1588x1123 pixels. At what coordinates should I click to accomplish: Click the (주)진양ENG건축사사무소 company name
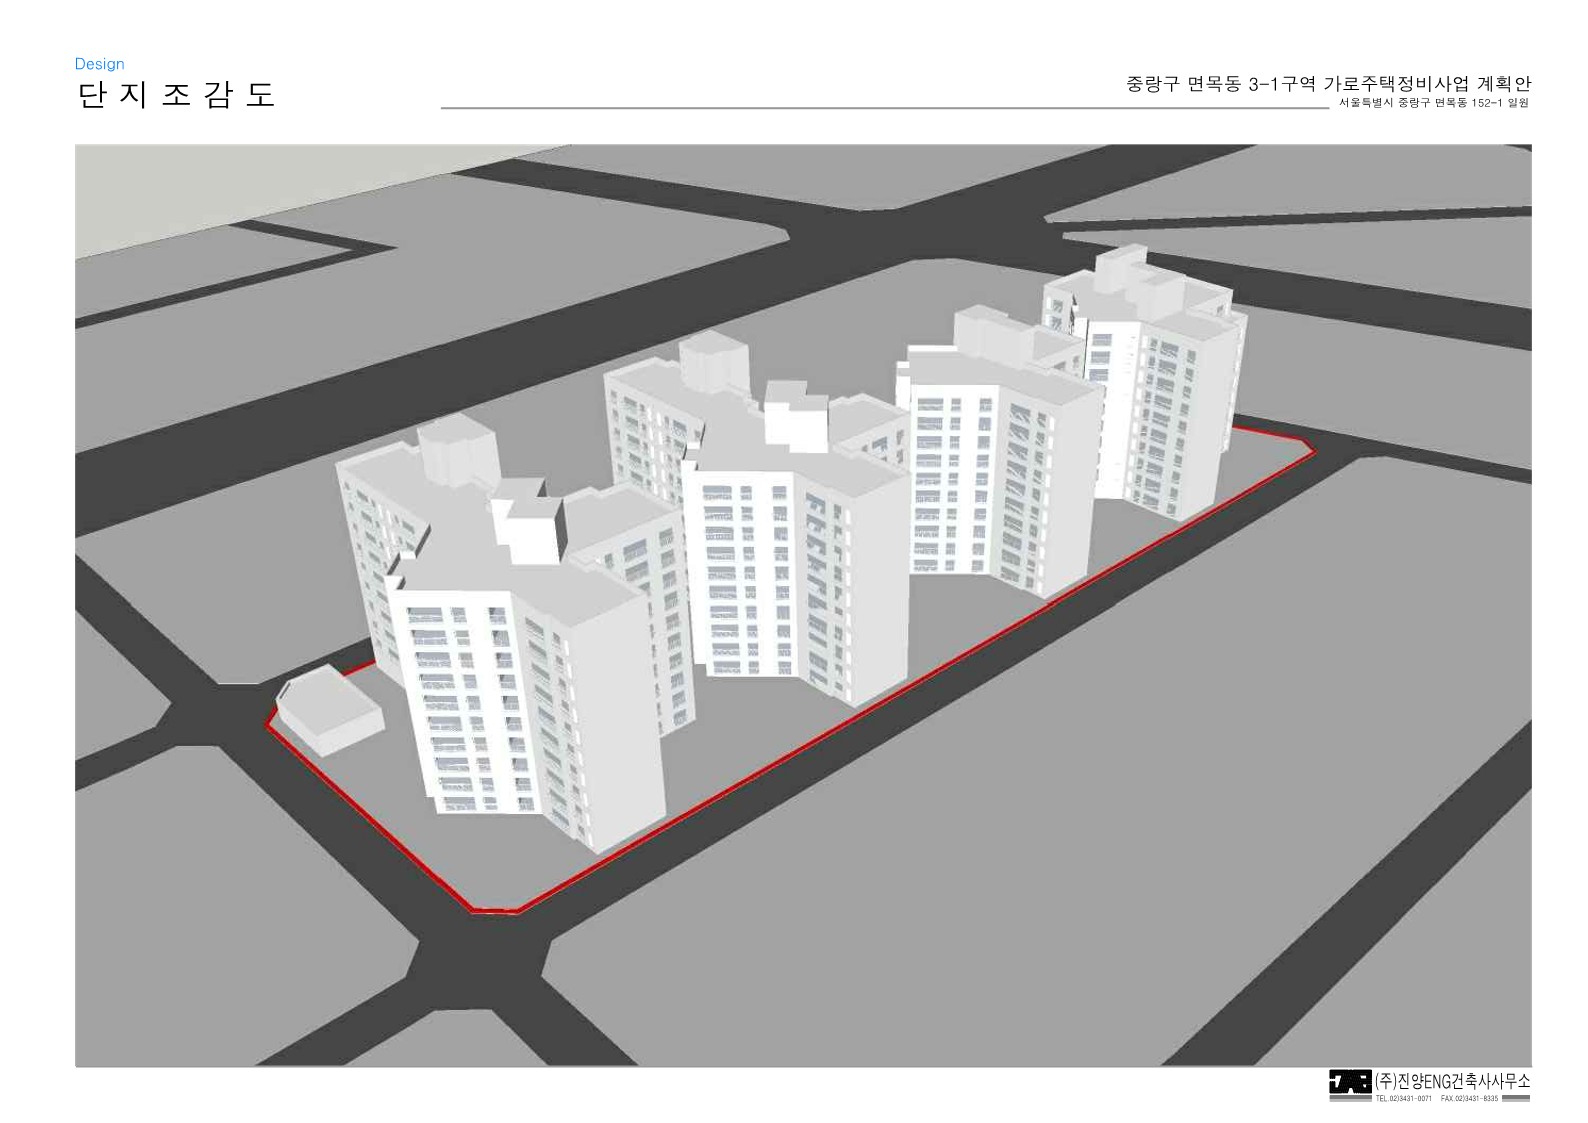tap(1452, 1081)
